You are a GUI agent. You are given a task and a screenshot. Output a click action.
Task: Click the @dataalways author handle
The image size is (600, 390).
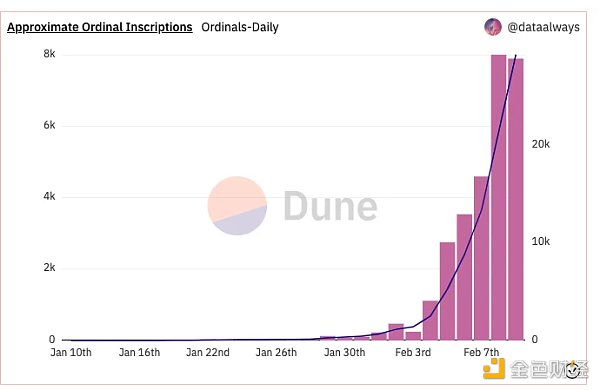[x=543, y=27]
